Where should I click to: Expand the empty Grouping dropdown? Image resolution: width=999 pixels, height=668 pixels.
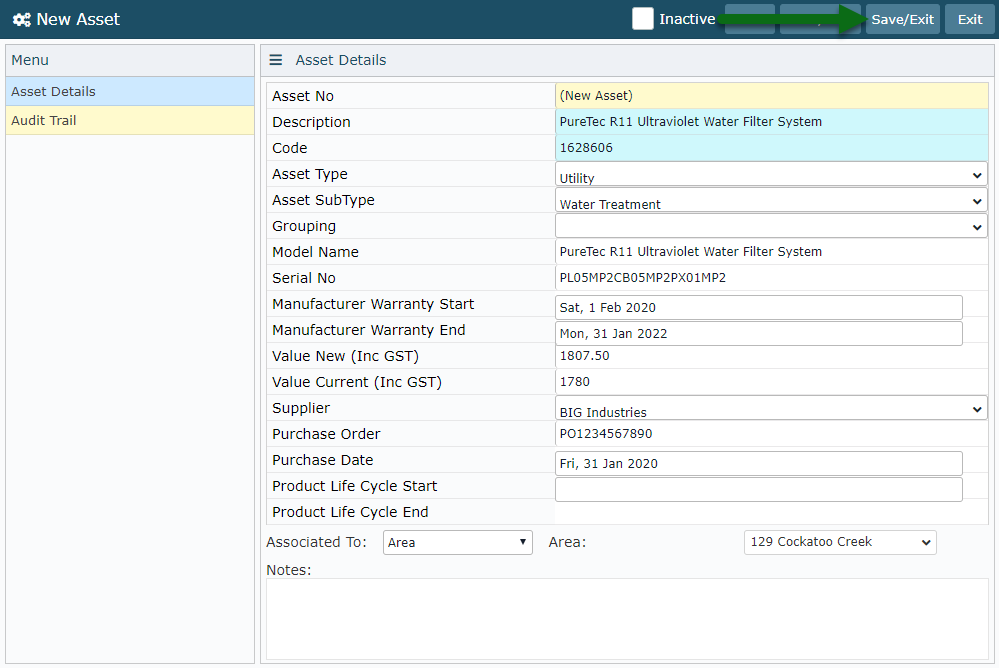[x=771, y=227]
